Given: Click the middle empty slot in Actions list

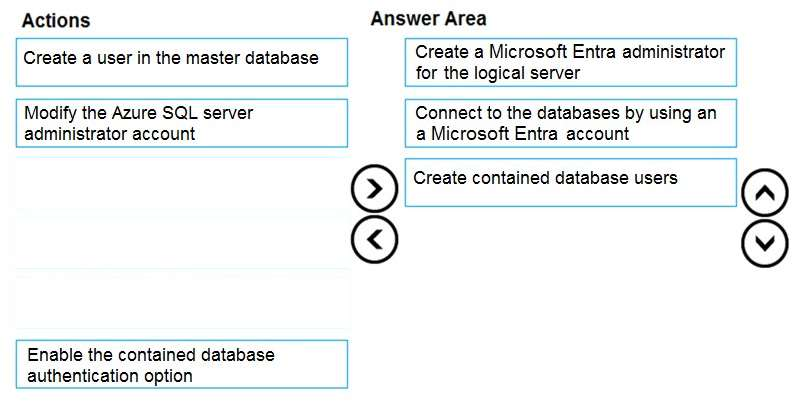Looking at the screenshot, I should pyautogui.click(x=182, y=243).
